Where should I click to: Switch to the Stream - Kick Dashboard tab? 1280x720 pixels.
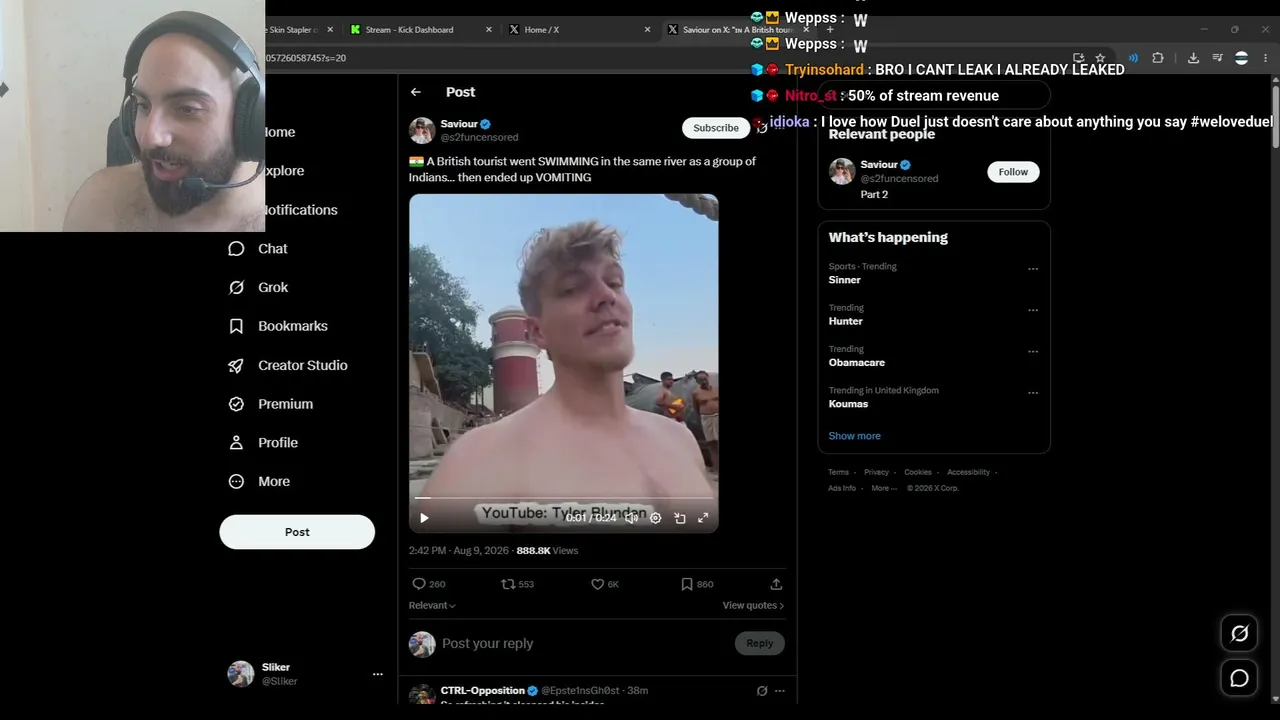point(418,30)
